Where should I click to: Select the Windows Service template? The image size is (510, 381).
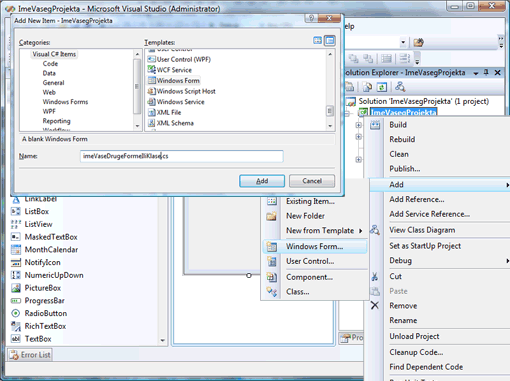click(x=176, y=102)
